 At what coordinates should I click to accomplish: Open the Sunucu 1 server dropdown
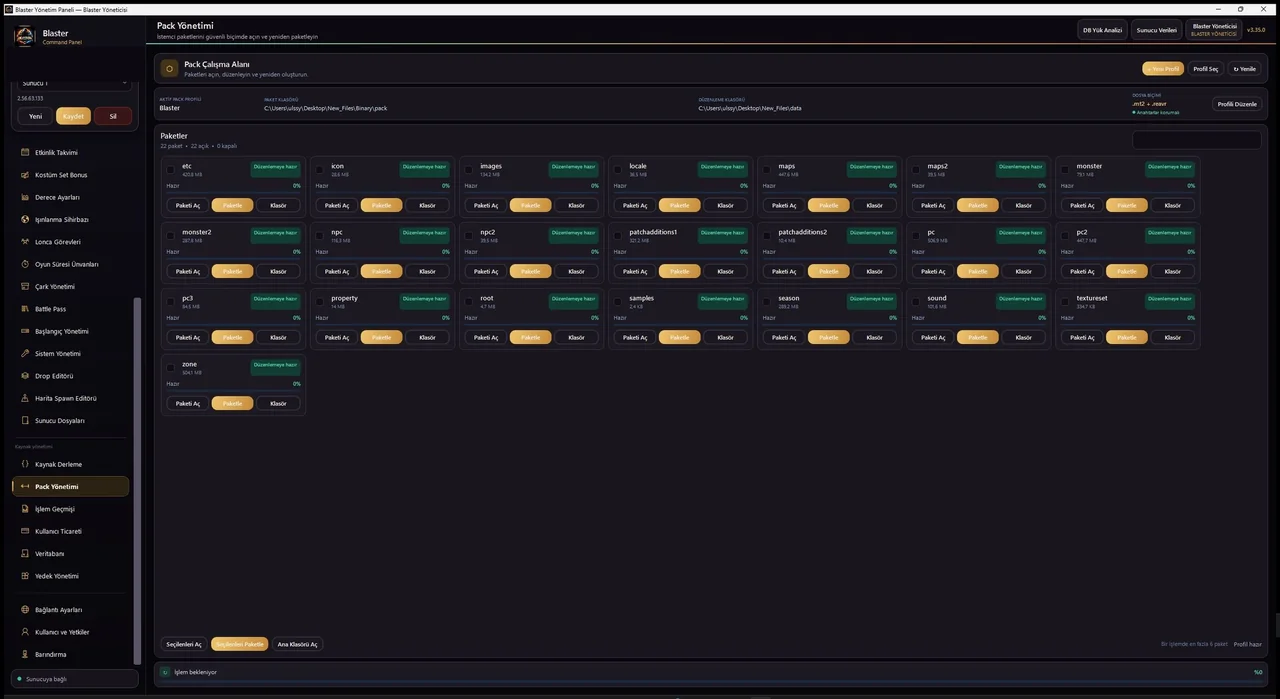[74, 83]
